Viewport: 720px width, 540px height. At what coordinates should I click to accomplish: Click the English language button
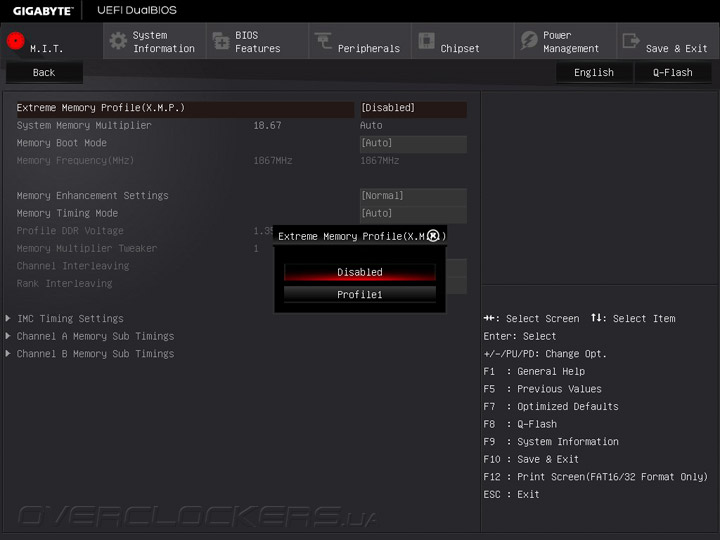[594, 73]
